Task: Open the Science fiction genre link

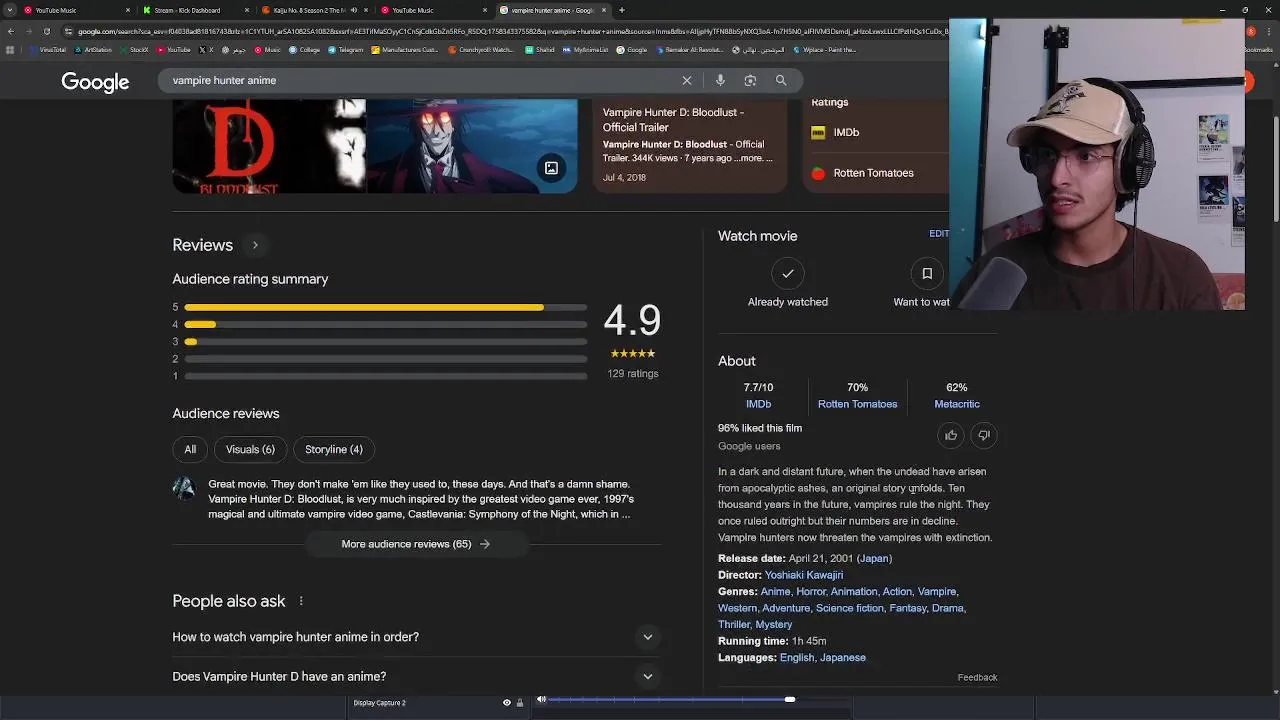Action: pyautogui.click(x=849, y=608)
